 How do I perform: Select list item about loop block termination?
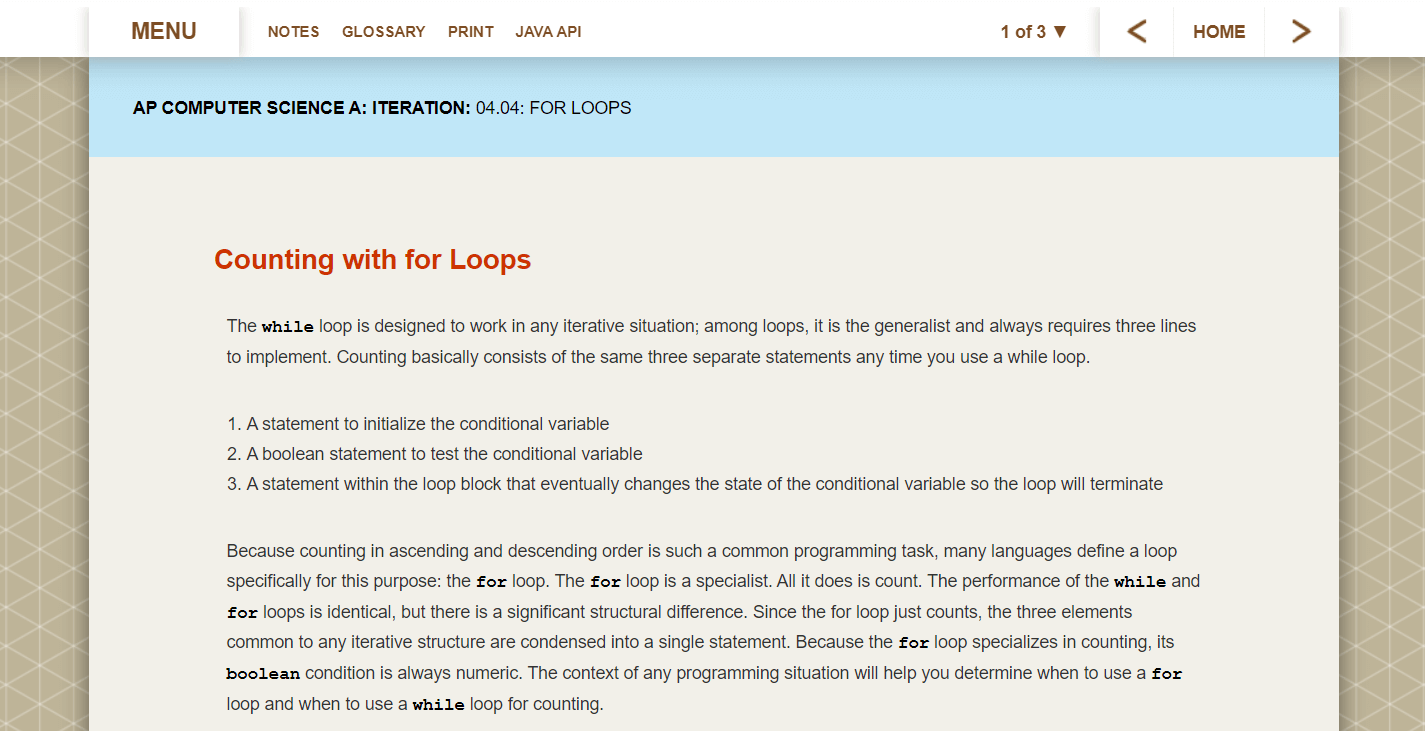695,484
